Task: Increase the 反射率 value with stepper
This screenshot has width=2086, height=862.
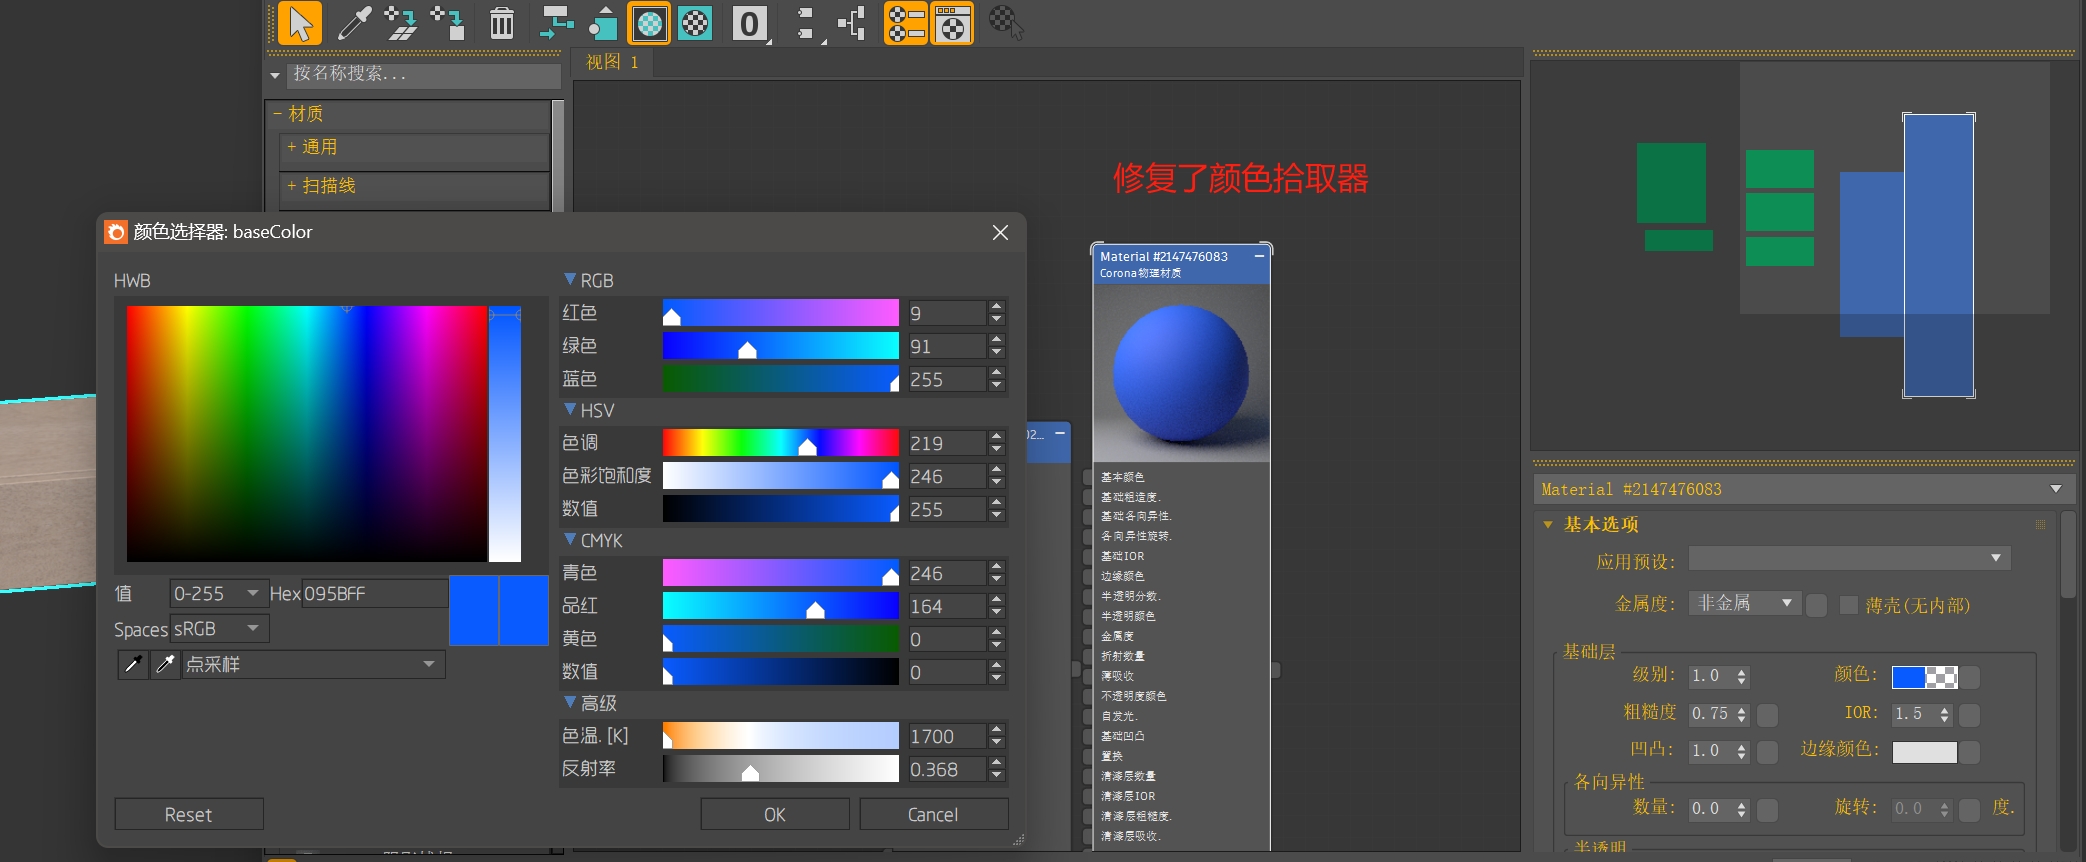Action: (x=996, y=763)
